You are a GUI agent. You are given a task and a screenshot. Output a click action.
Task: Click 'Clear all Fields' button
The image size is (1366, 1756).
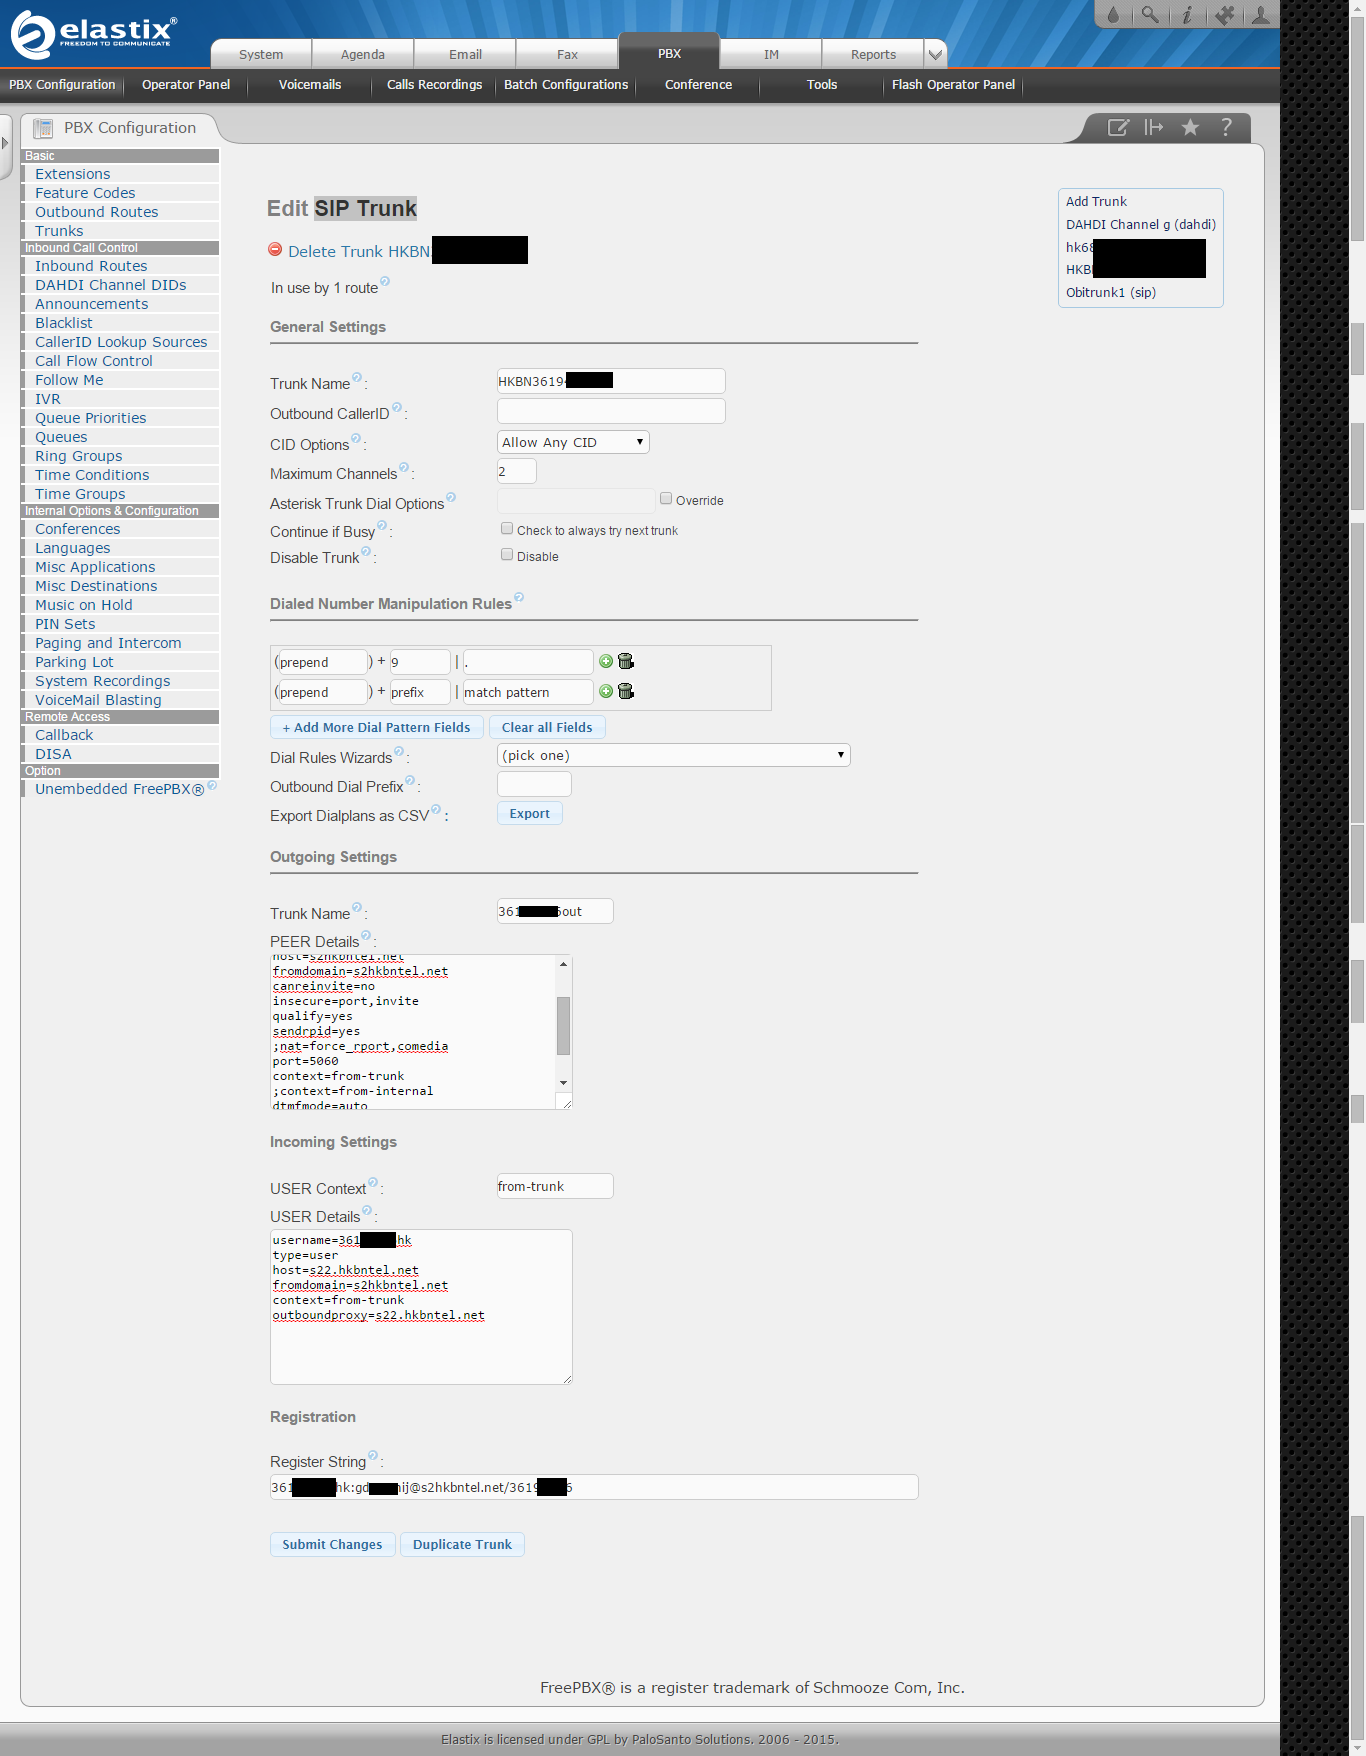tap(547, 728)
